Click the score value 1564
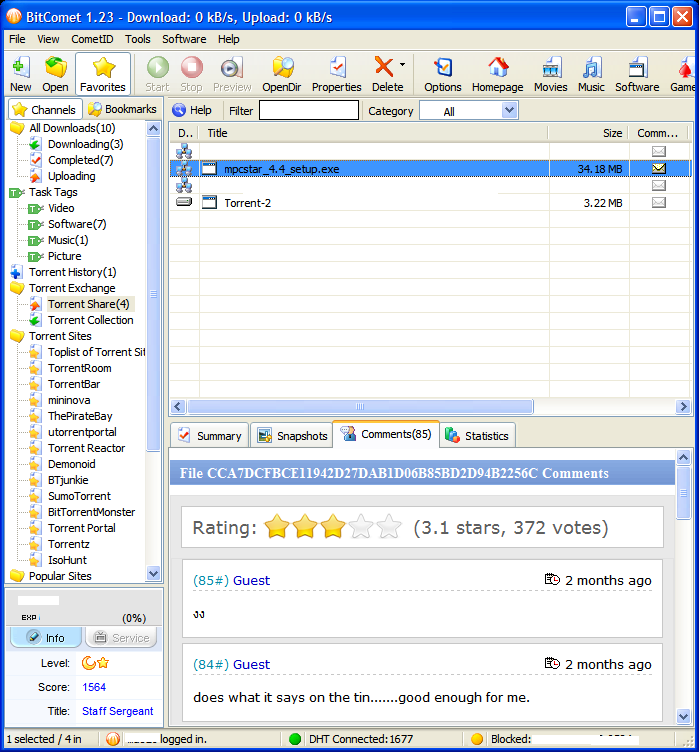This screenshot has width=699, height=752. tap(94, 687)
